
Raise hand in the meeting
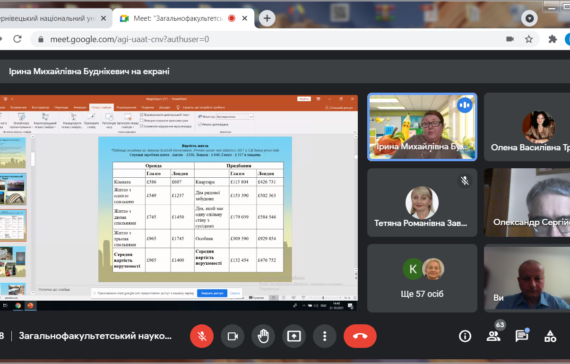pyautogui.click(x=263, y=336)
